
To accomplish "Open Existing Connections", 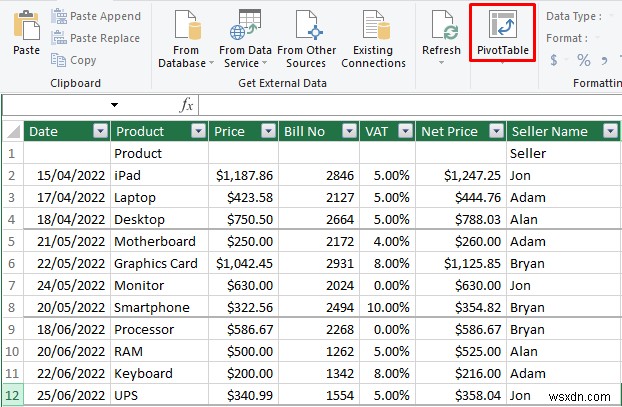I will point(373,39).
